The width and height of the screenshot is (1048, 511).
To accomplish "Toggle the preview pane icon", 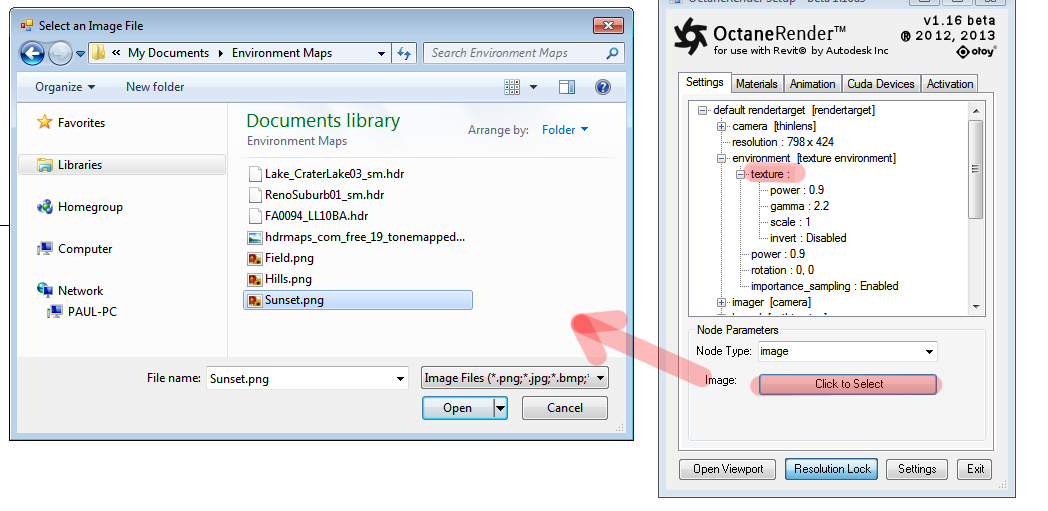I will click(567, 87).
